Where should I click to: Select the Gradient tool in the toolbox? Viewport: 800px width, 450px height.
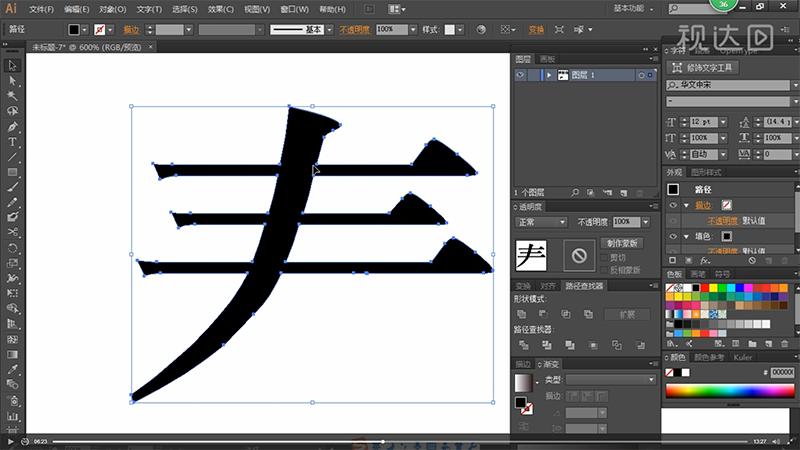(12, 355)
